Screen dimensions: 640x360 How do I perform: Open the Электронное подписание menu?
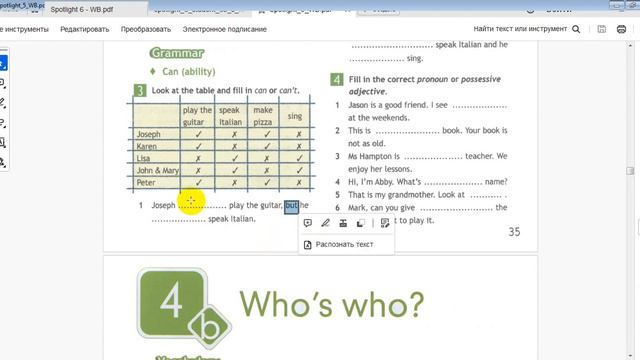coord(224,29)
